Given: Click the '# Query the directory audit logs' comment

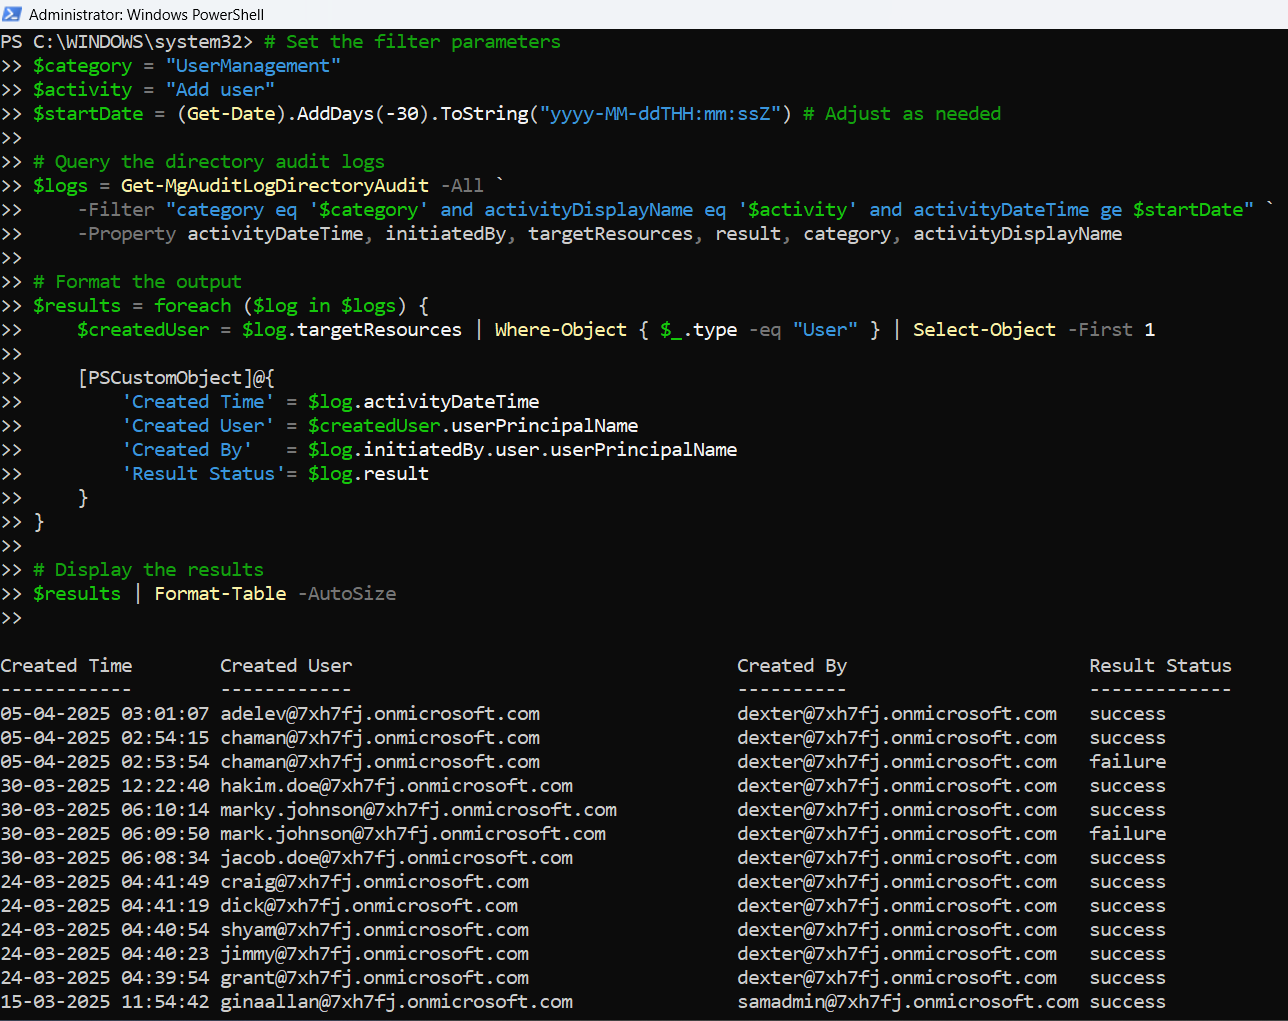Looking at the screenshot, I should [x=209, y=162].
